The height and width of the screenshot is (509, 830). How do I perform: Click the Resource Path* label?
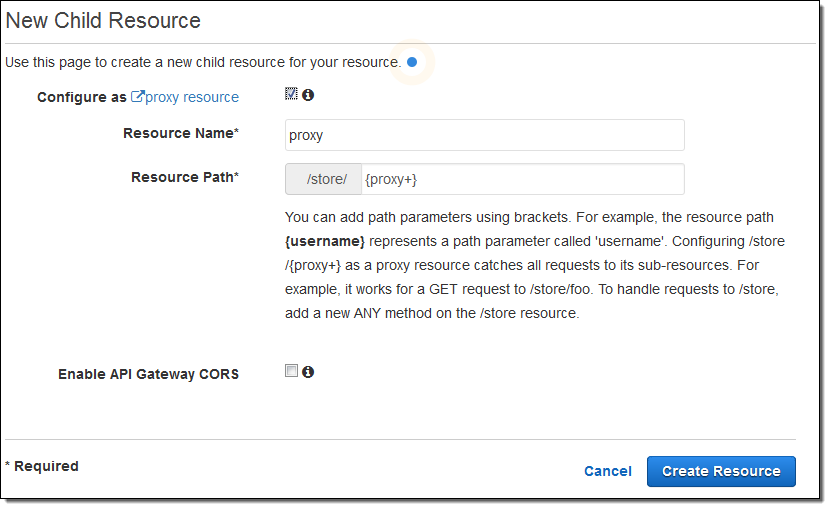184,178
